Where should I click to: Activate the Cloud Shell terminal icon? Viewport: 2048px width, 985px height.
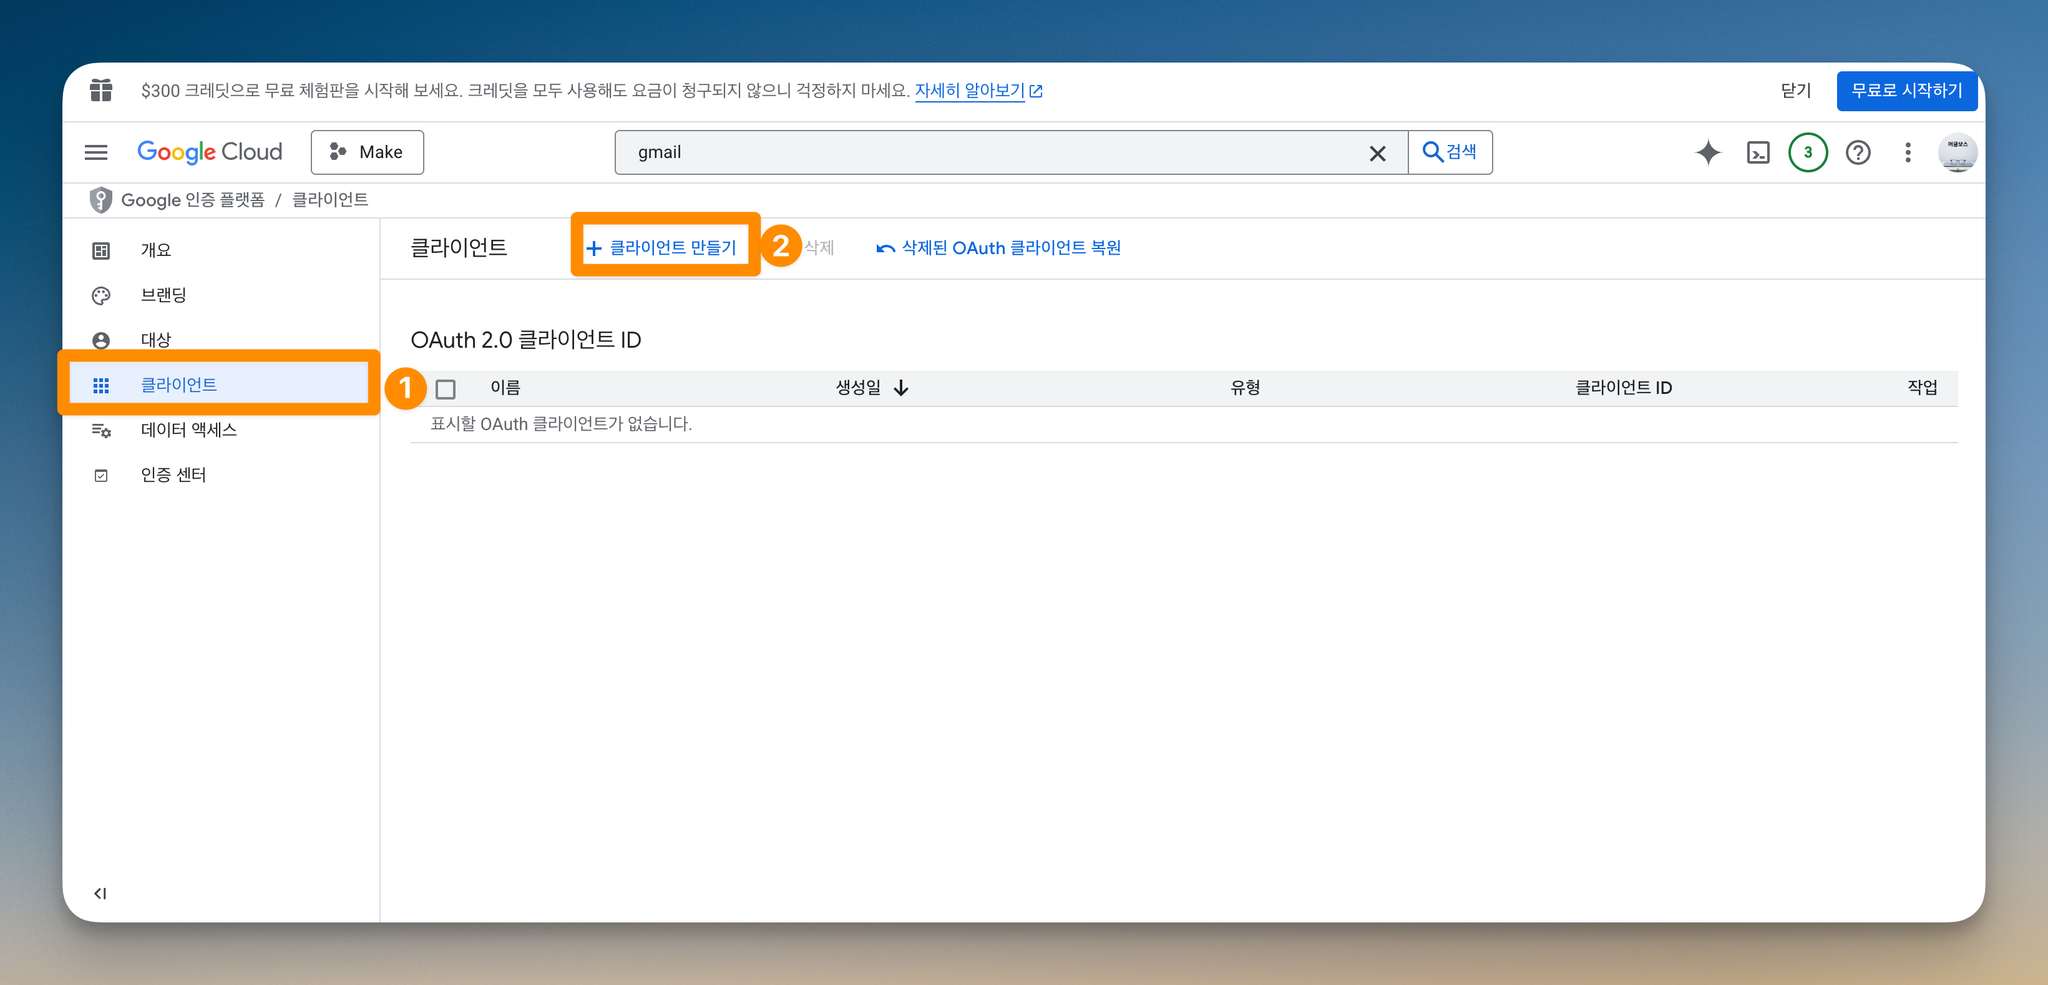(x=1758, y=152)
